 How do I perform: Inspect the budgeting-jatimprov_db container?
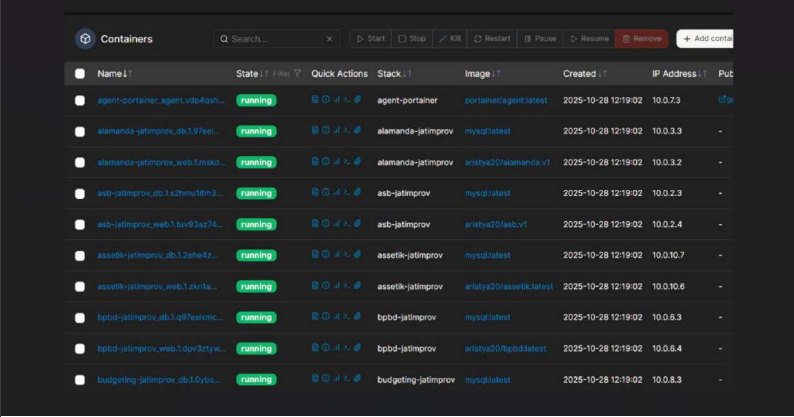pyautogui.click(x=326, y=378)
